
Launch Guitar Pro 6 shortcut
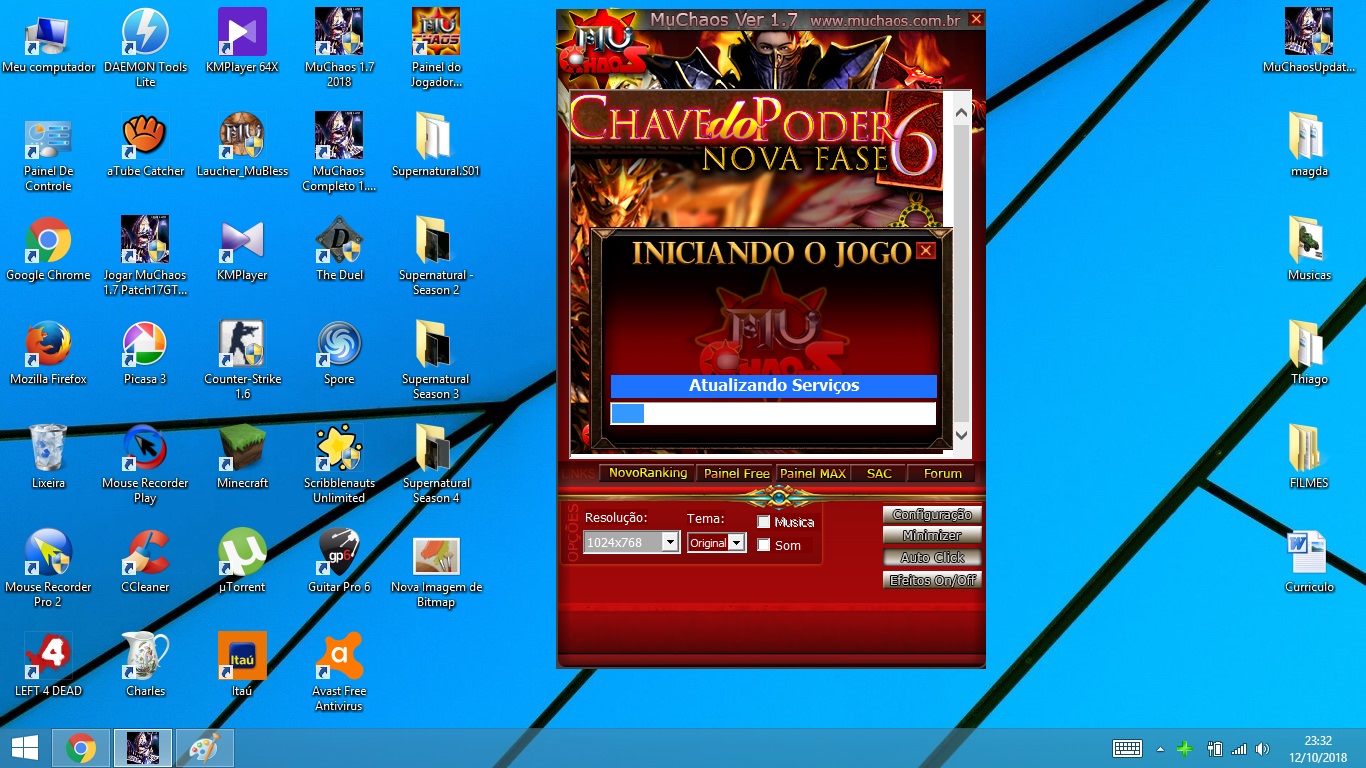coord(339,562)
